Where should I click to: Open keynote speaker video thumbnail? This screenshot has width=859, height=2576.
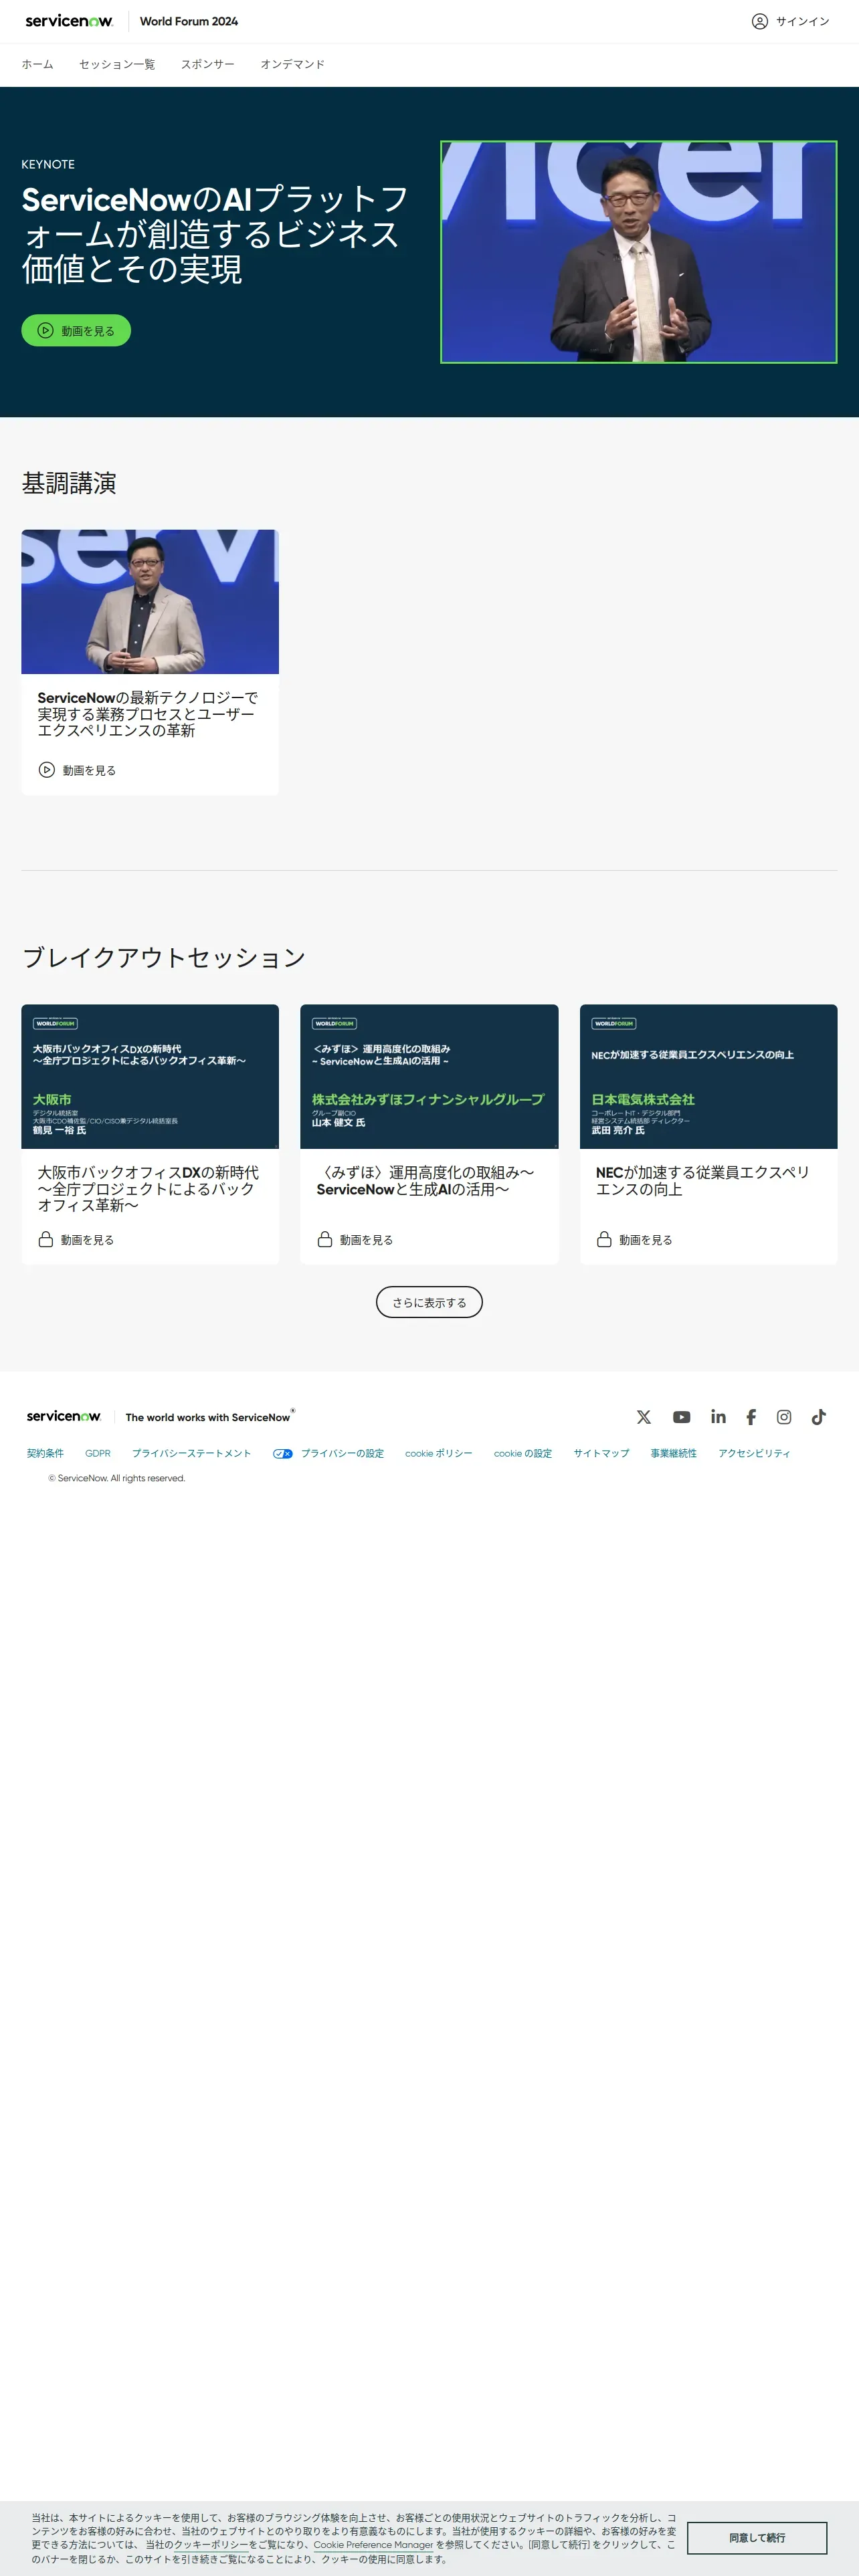click(x=638, y=252)
